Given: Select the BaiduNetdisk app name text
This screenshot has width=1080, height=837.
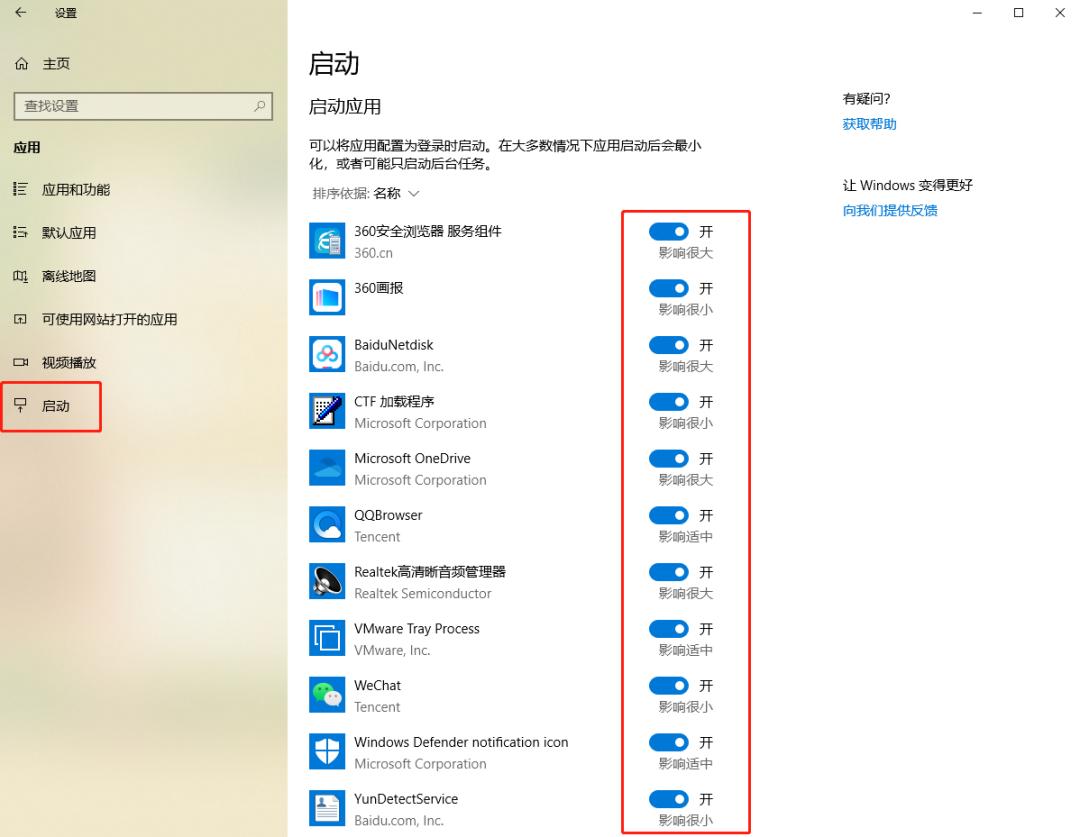Looking at the screenshot, I should point(394,345).
